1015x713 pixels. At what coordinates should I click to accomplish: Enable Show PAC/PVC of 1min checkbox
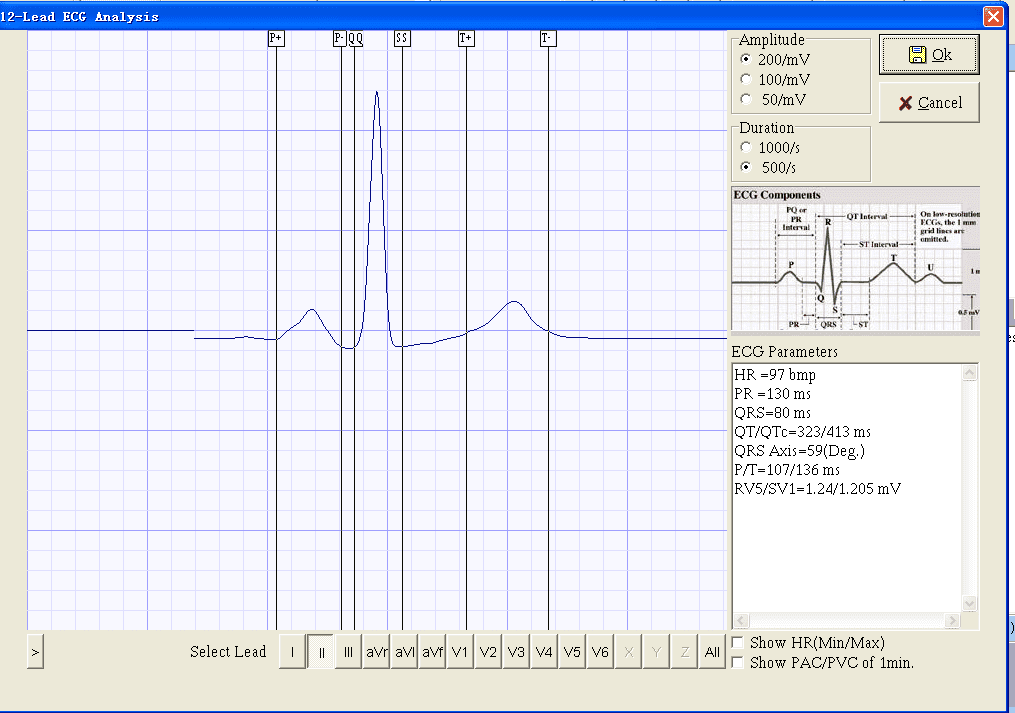point(737,662)
